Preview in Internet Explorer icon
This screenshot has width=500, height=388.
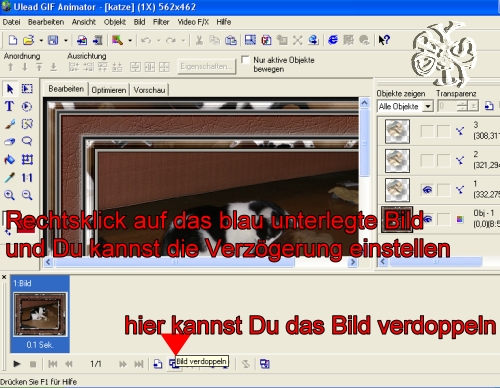point(333,40)
